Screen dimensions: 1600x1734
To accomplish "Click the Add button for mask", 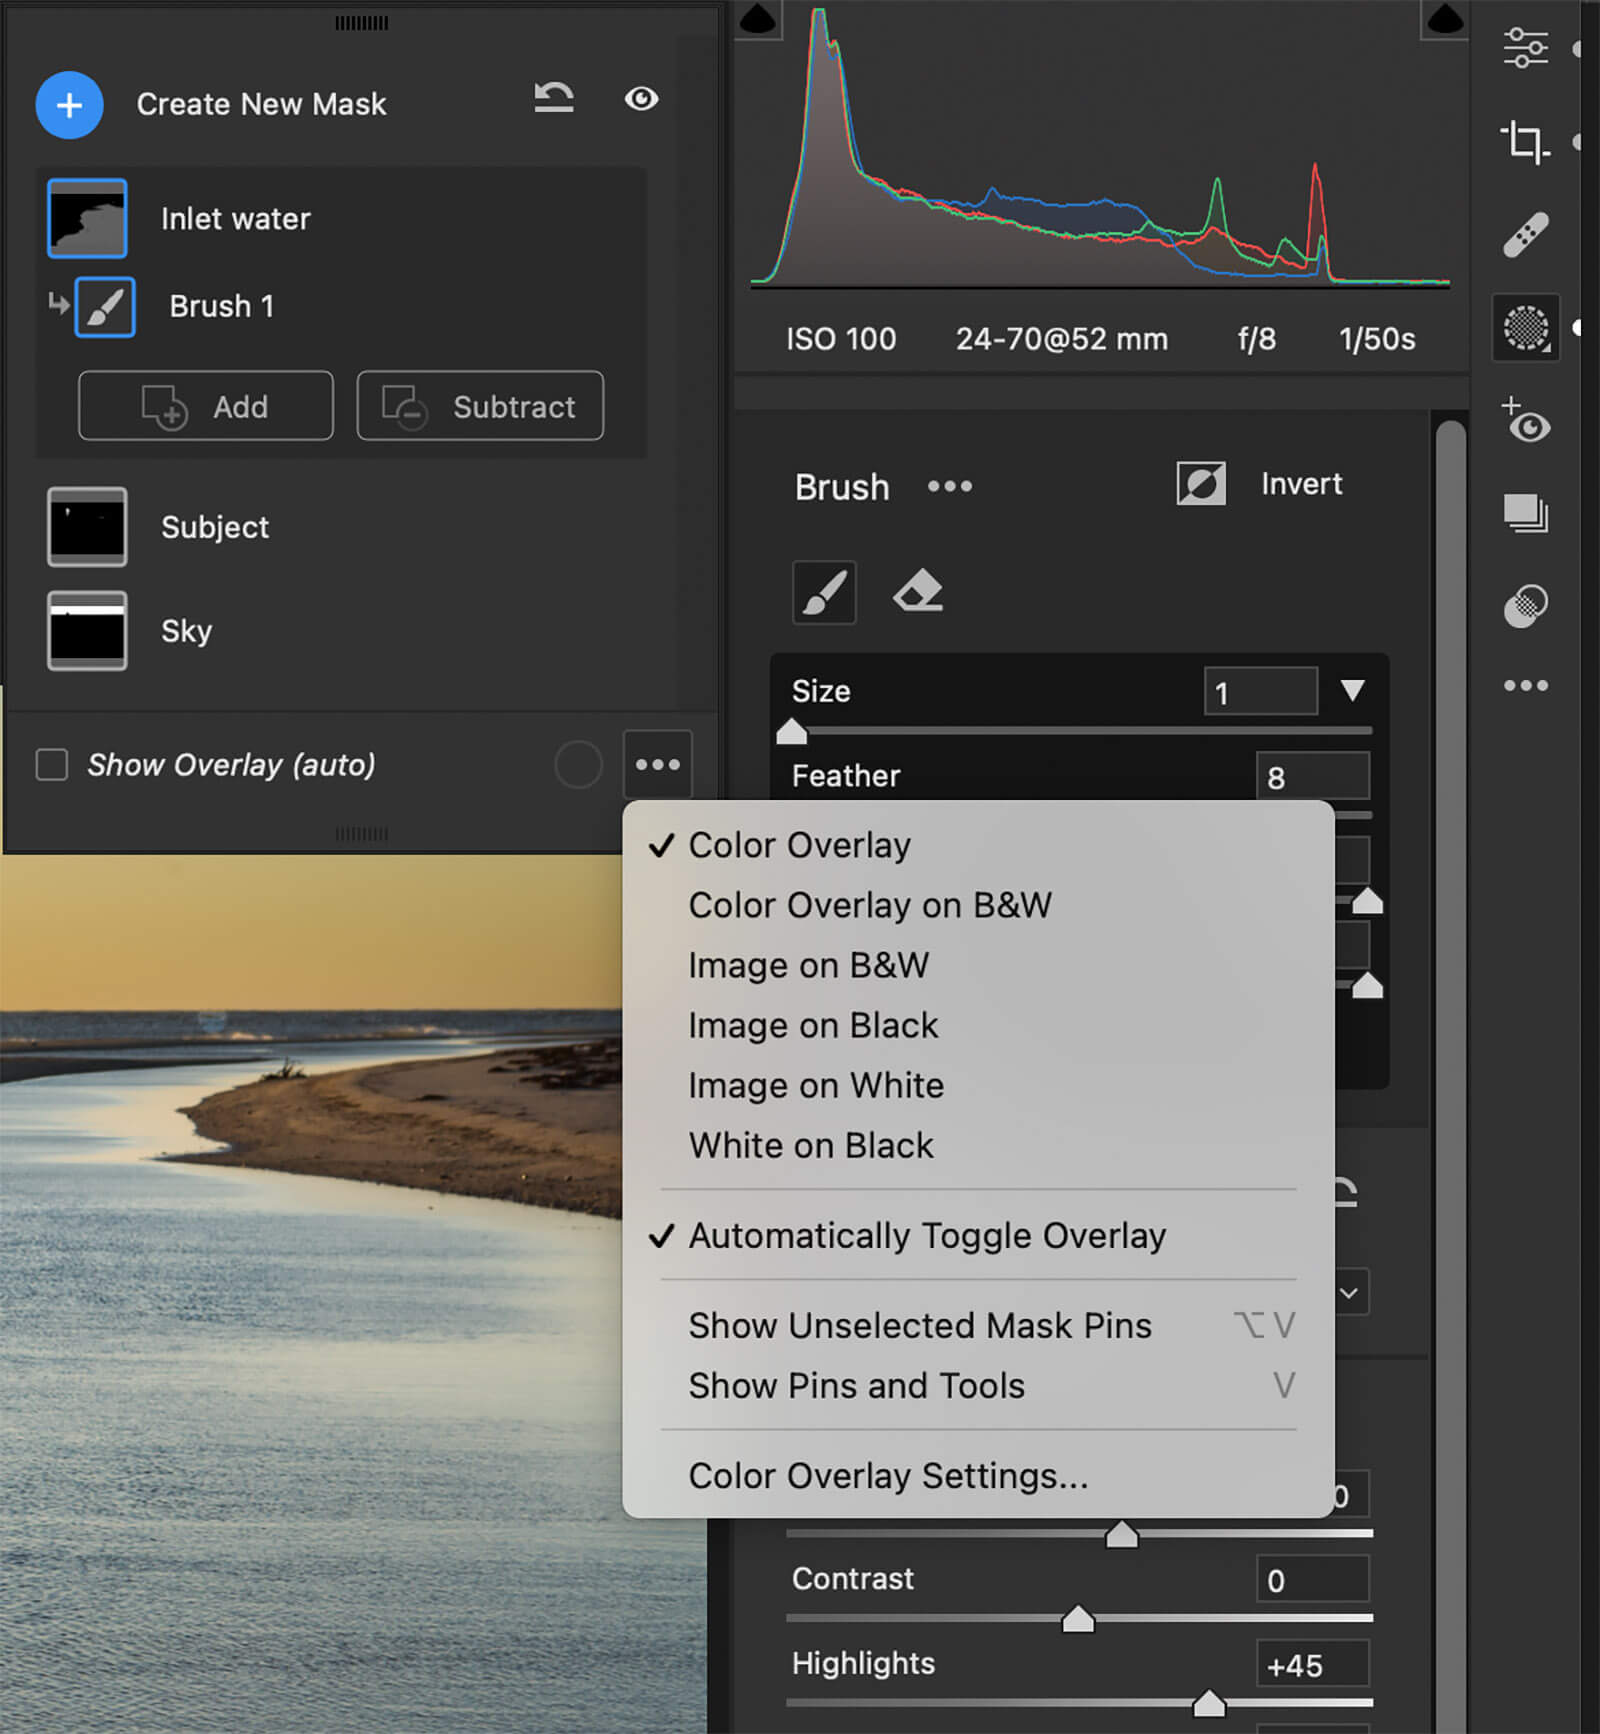I will [206, 406].
